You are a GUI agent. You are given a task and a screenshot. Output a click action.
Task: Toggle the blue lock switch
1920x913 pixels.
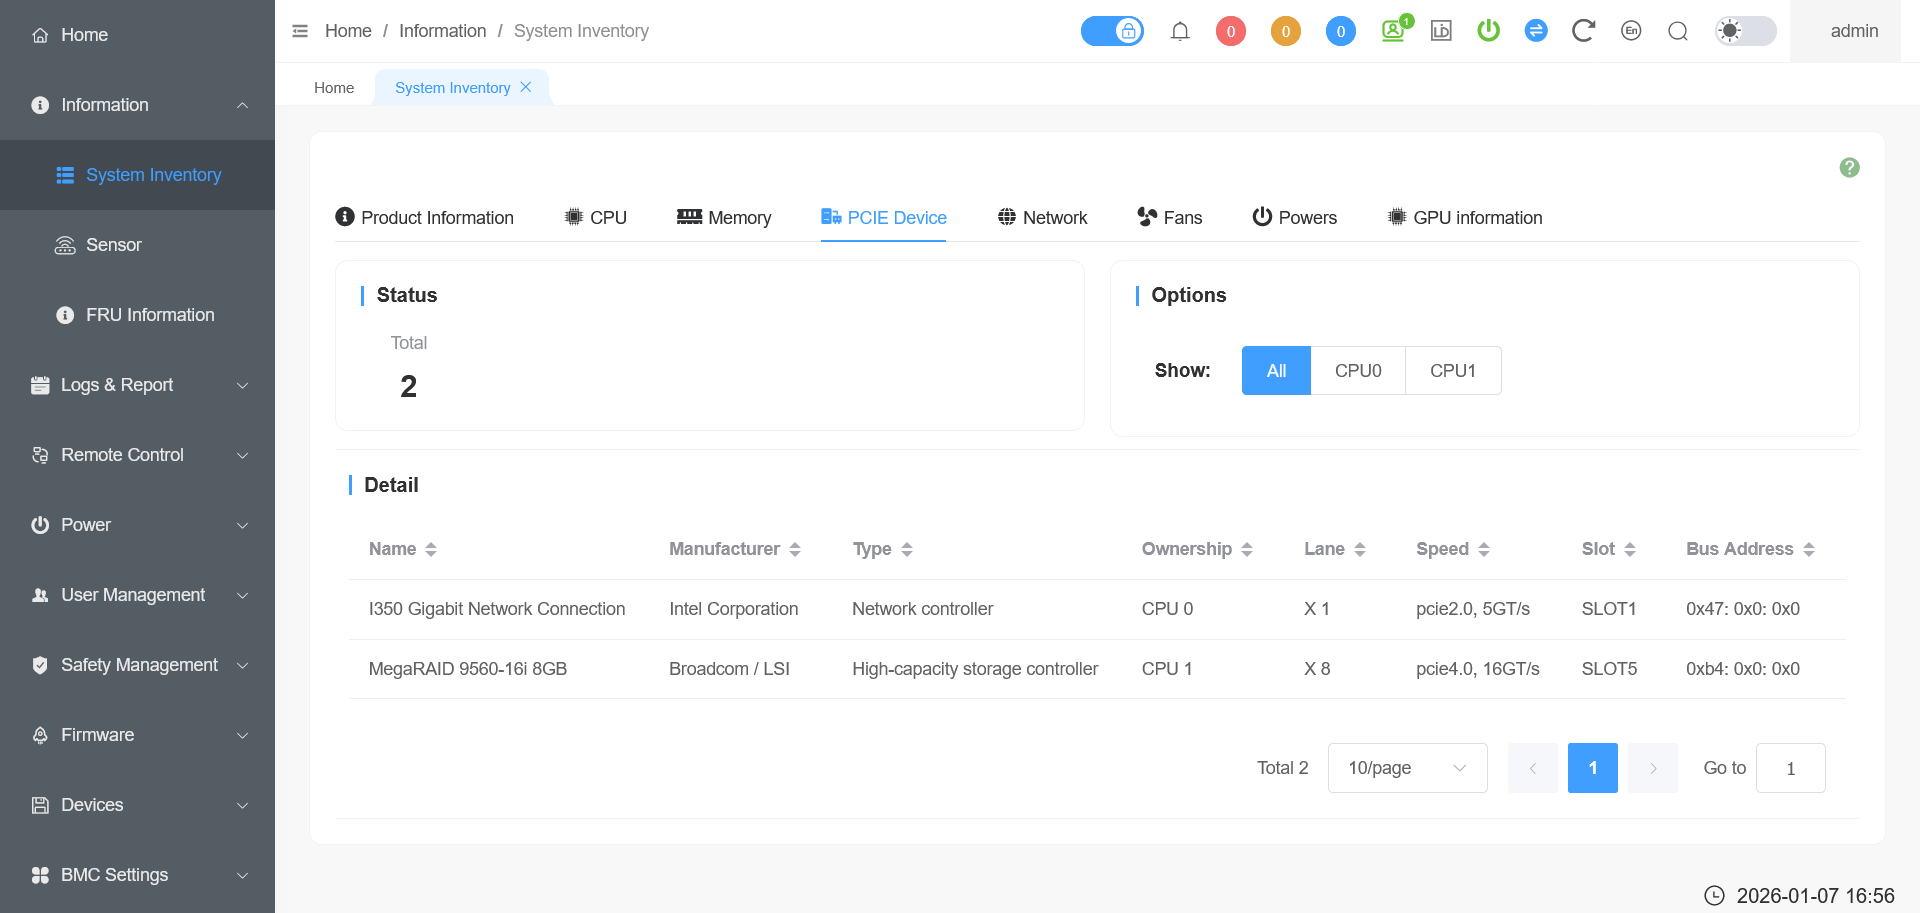click(1112, 31)
